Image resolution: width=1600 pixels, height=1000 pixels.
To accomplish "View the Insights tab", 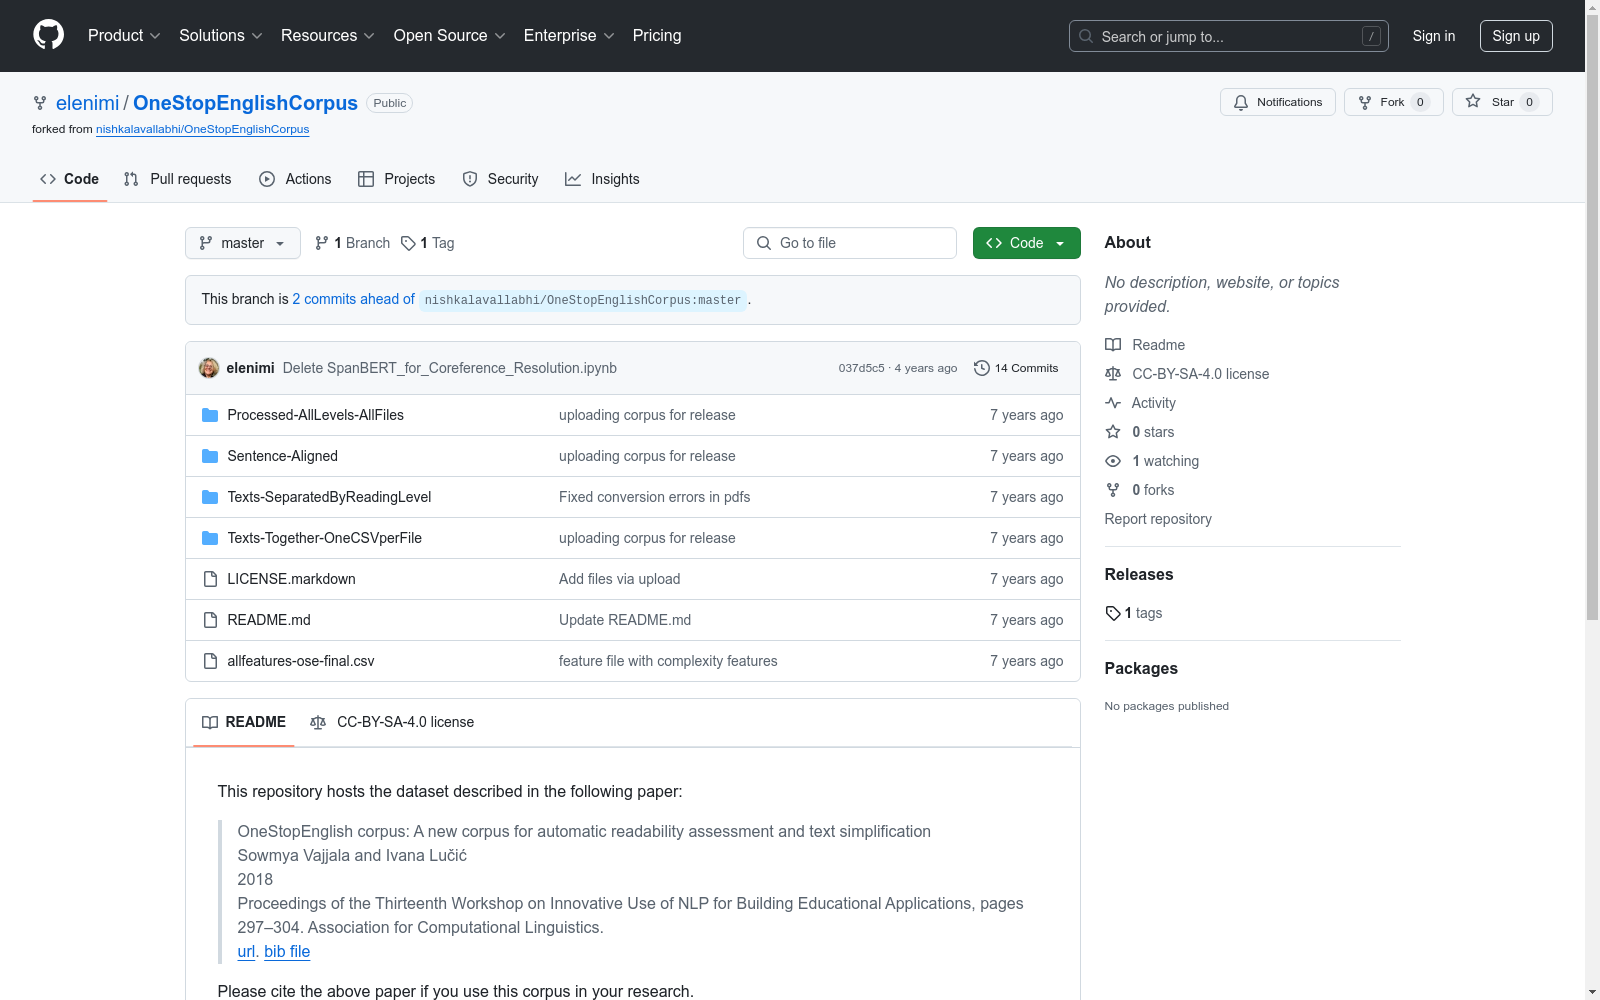I will [x=602, y=179].
